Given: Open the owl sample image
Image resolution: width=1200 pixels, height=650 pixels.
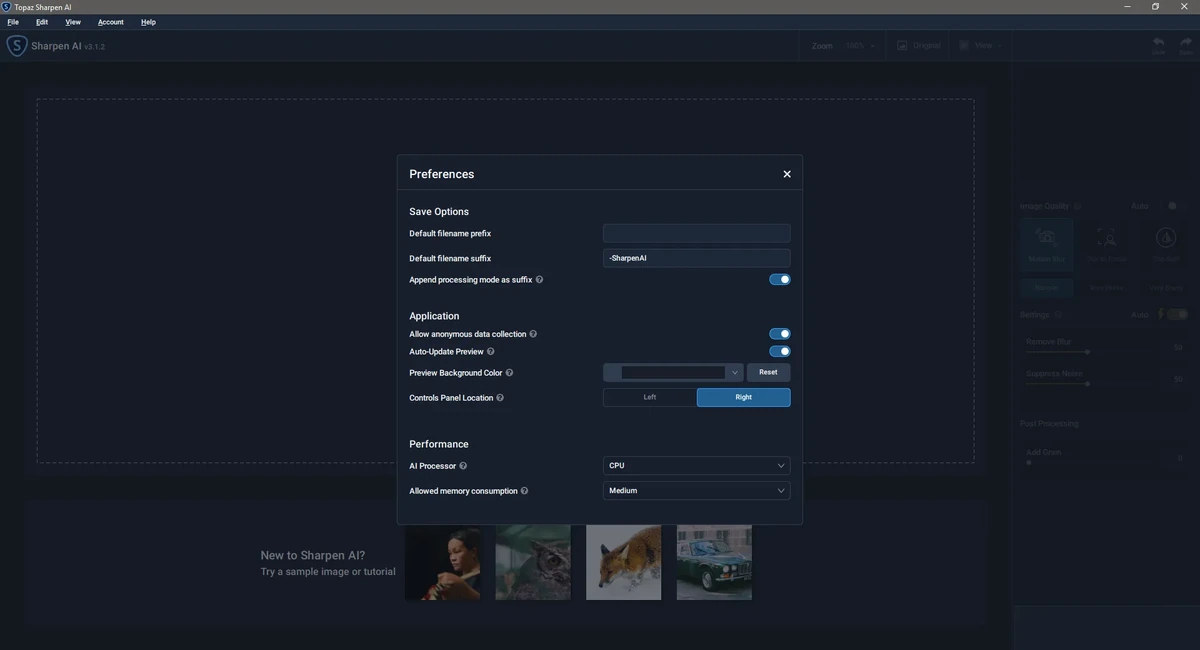Looking at the screenshot, I should pyautogui.click(x=533, y=563).
